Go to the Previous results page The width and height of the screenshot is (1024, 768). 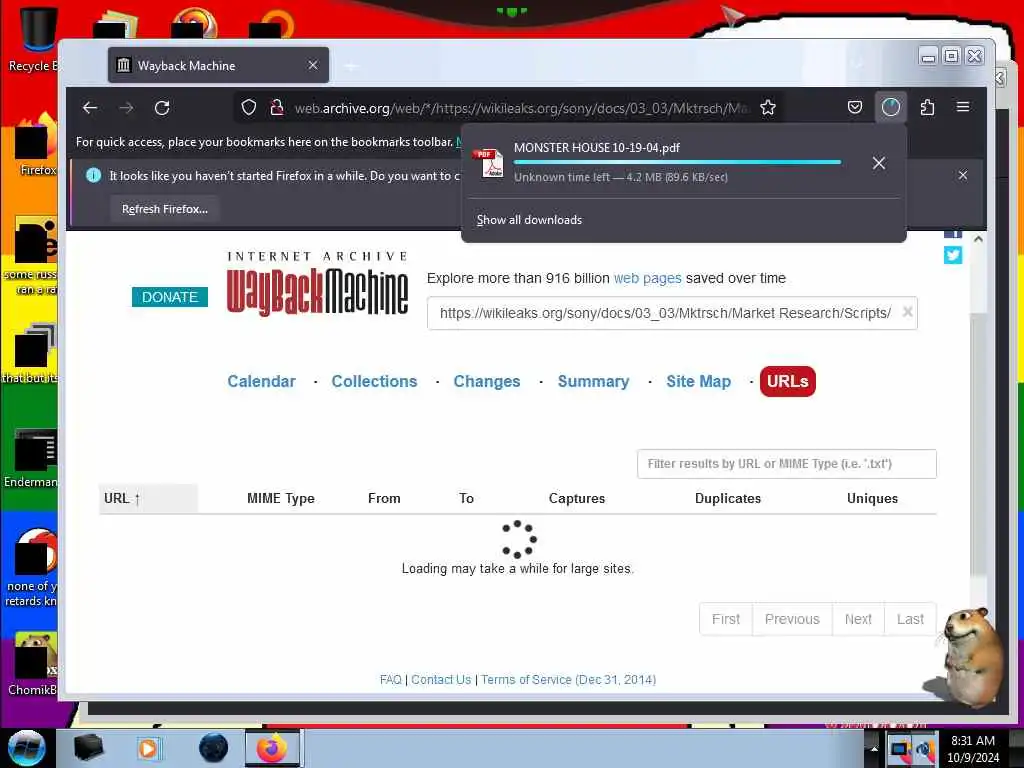(792, 619)
